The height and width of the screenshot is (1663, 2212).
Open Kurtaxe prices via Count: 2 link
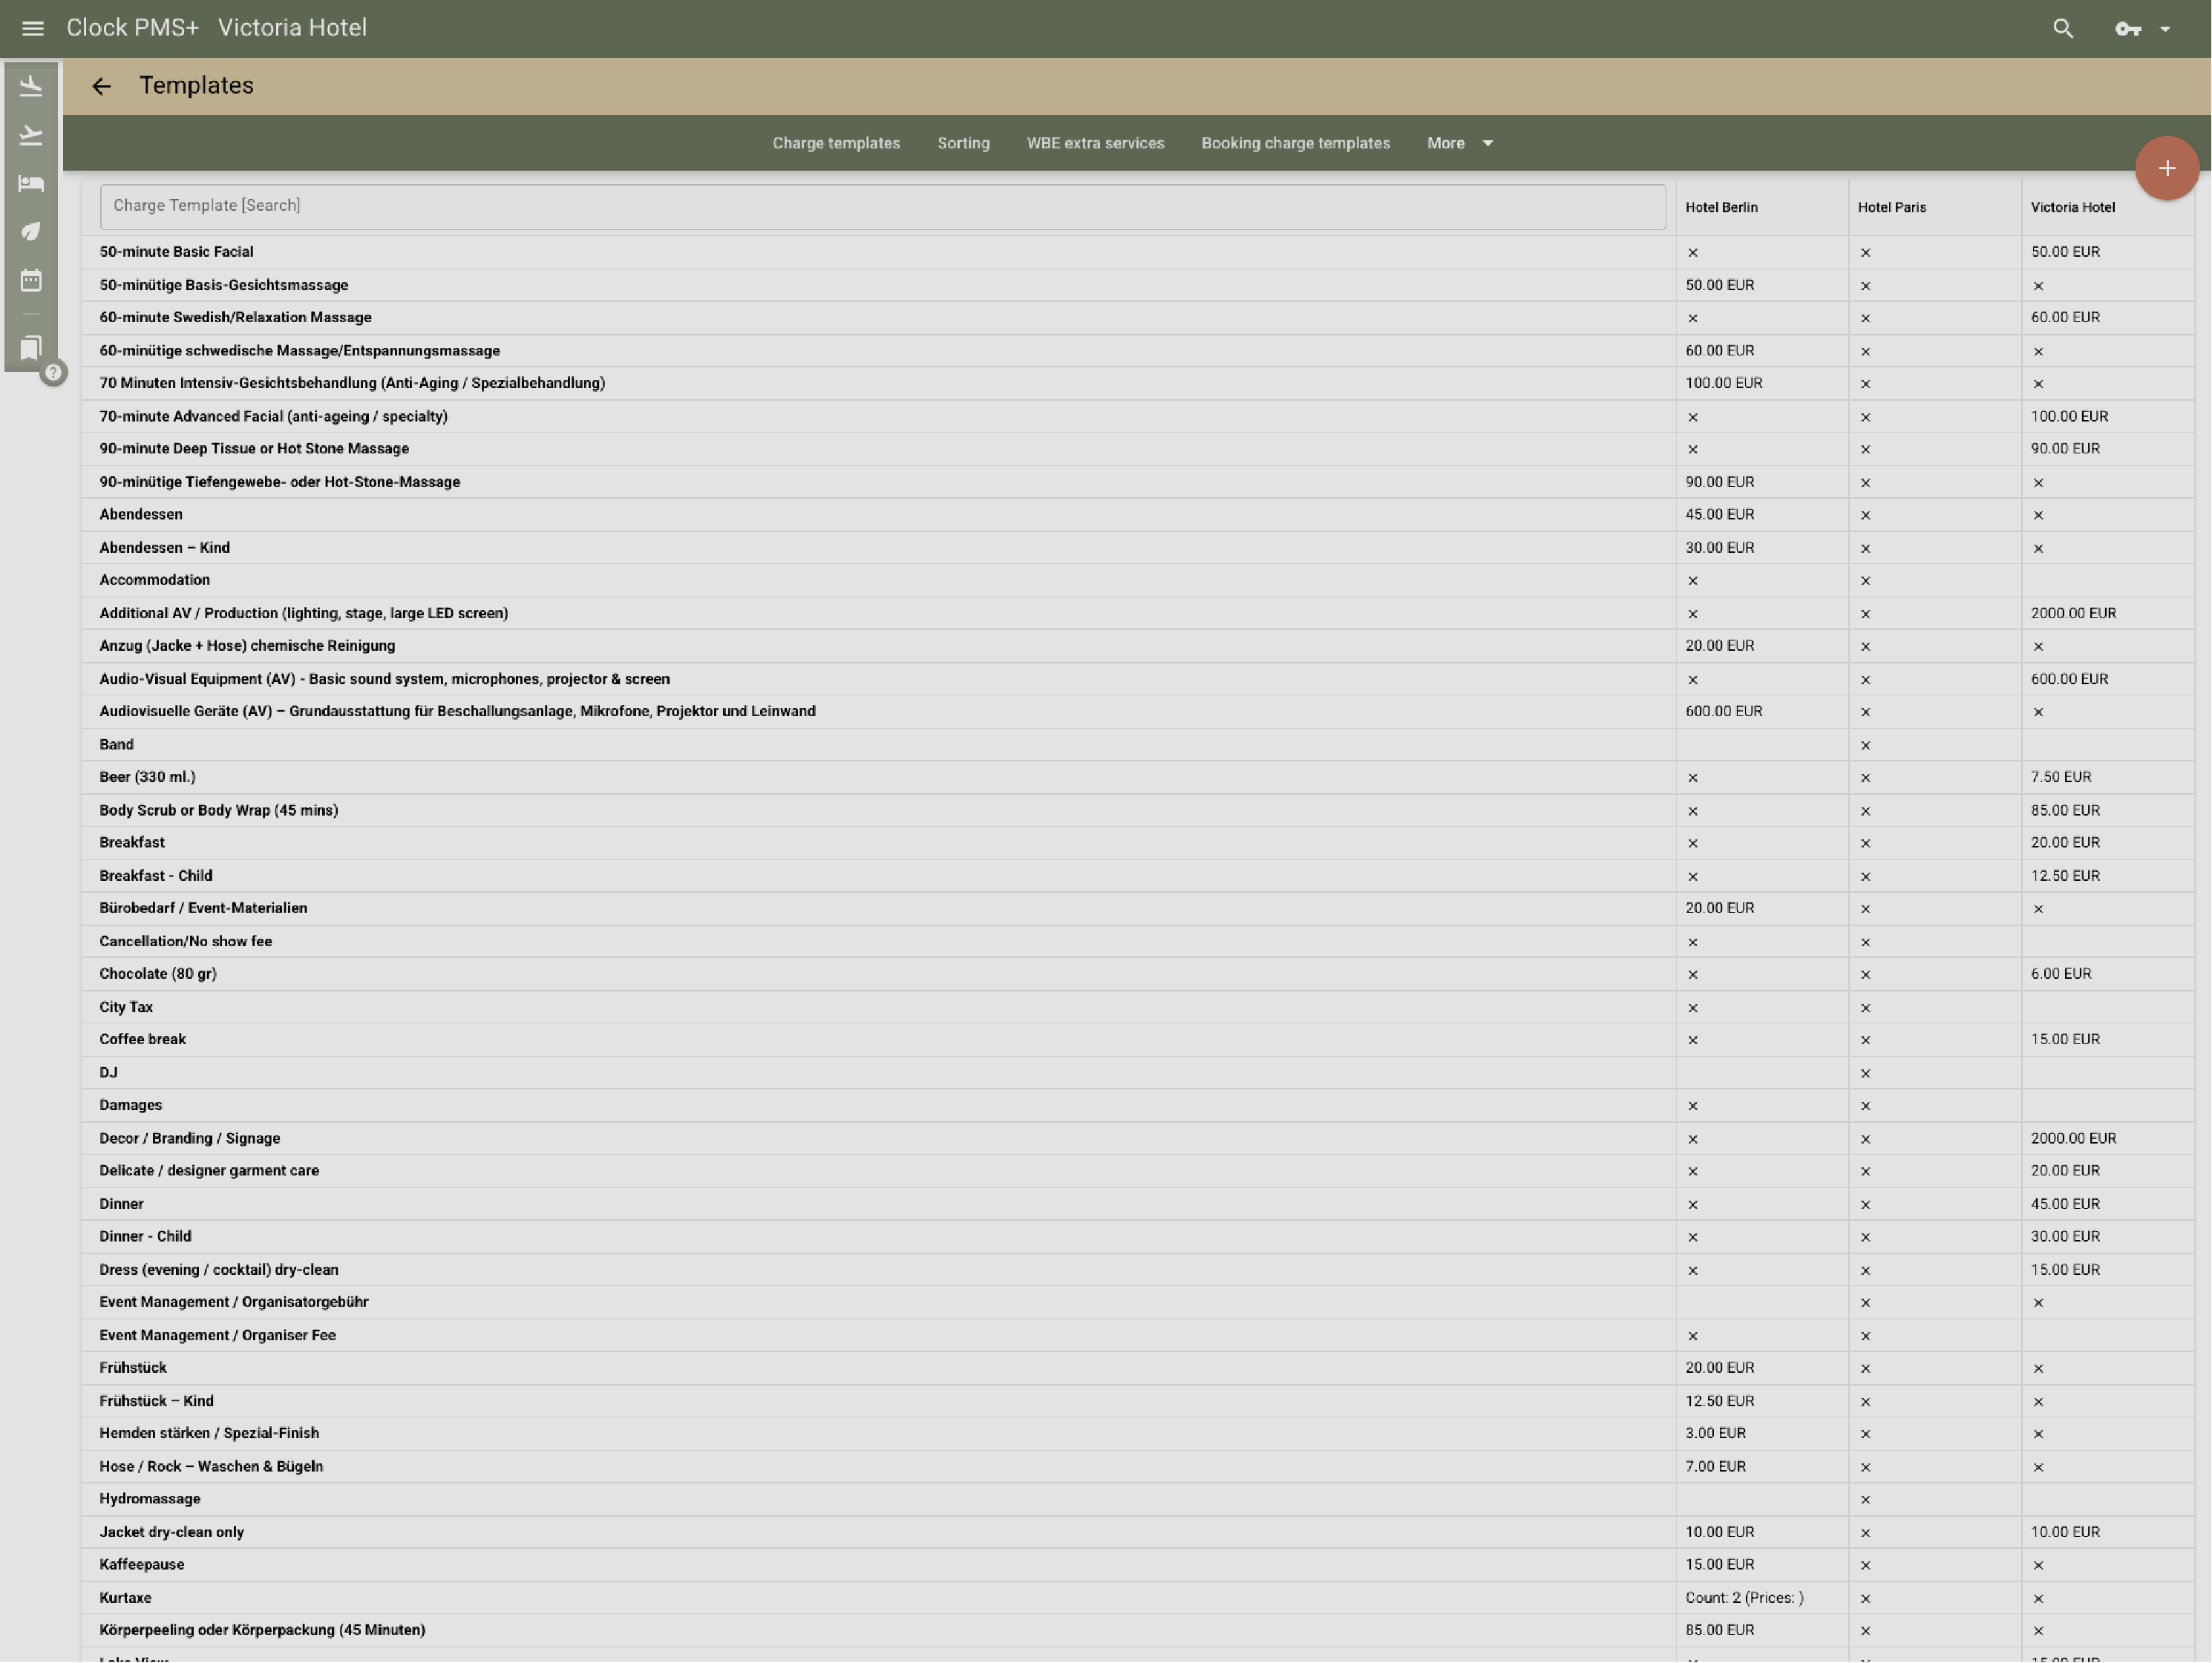1744,1597
